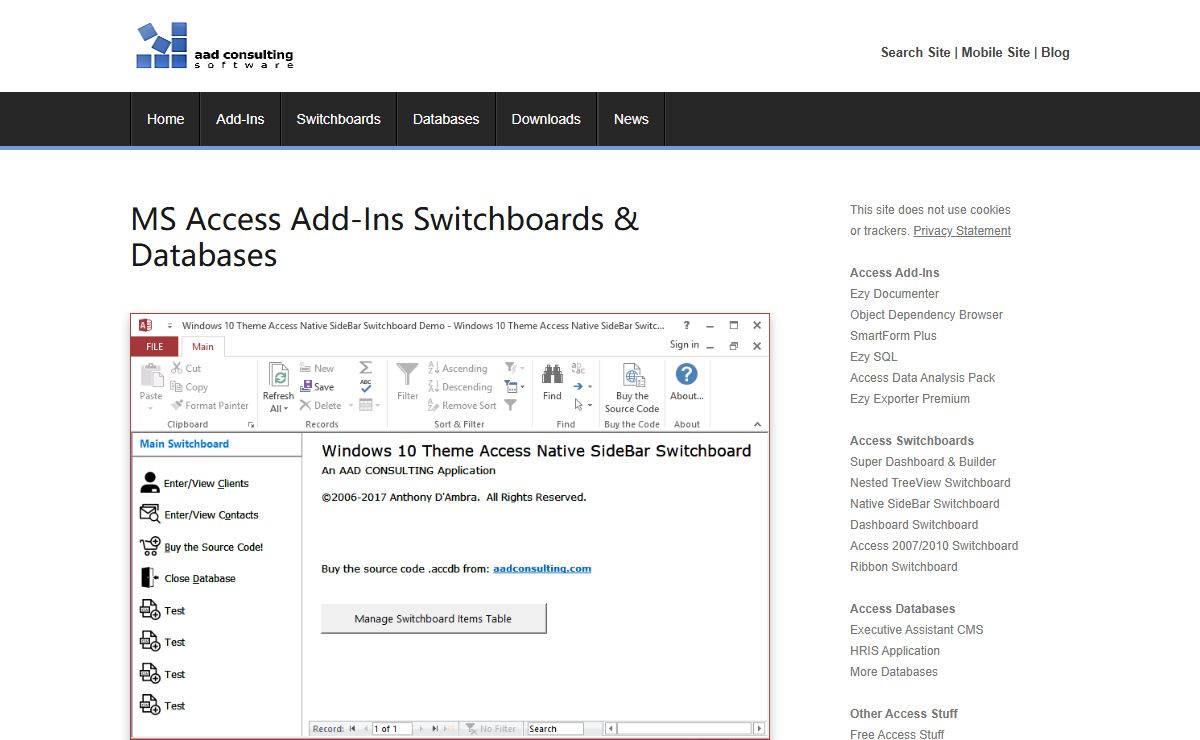1200x740 pixels.
Task: Click the No Filter indicator
Action: pyautogui.click(x=491, y=729)
